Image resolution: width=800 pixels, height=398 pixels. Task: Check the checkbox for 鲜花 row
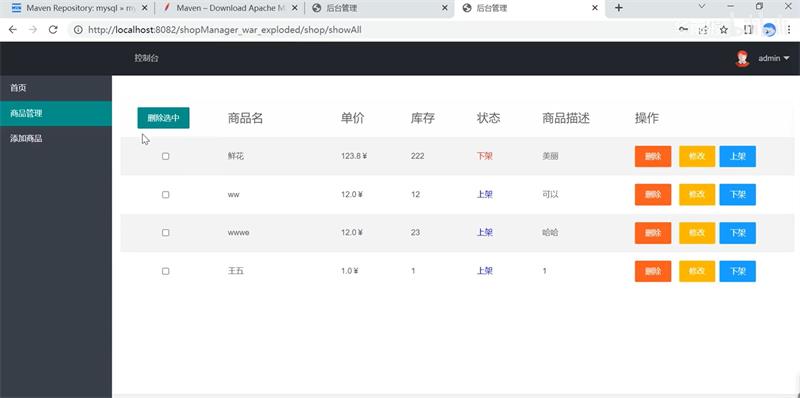coord(165,156)
